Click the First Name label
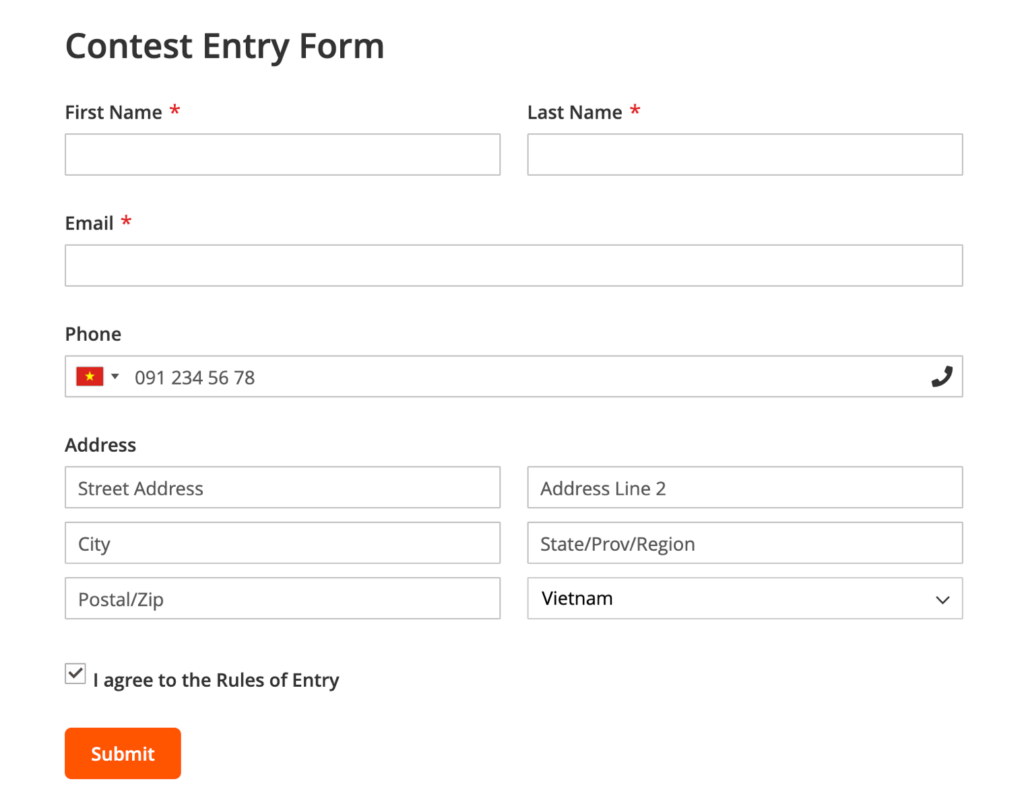This screenshot has width=1024, height=808. click(114, 112)
